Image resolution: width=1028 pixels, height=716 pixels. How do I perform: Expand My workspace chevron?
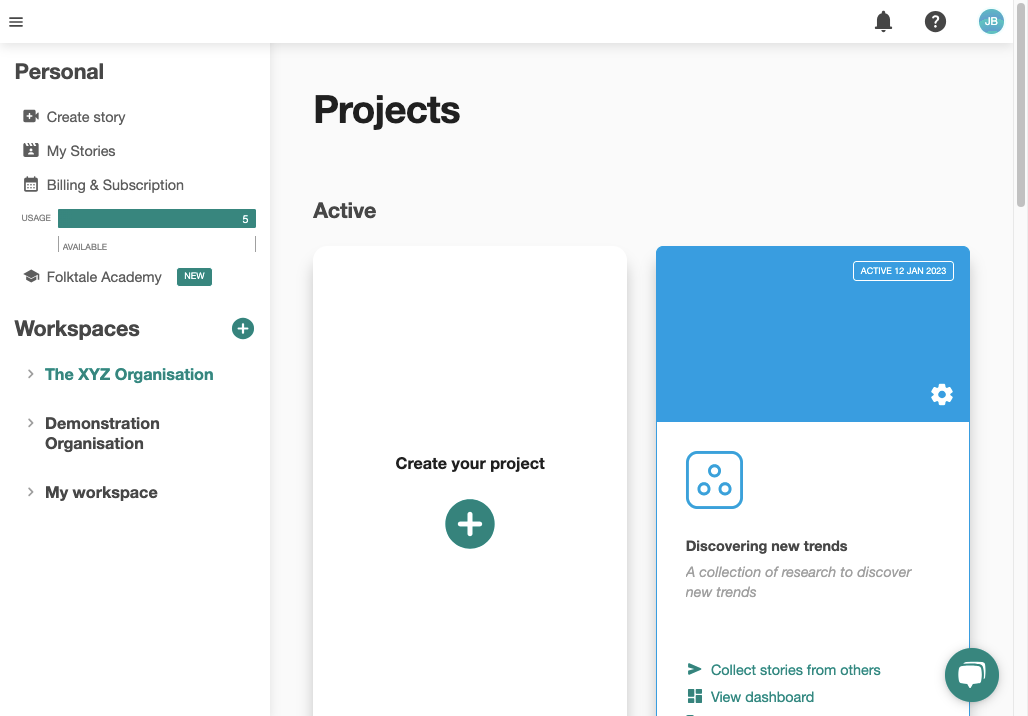[x=30, y=492]
